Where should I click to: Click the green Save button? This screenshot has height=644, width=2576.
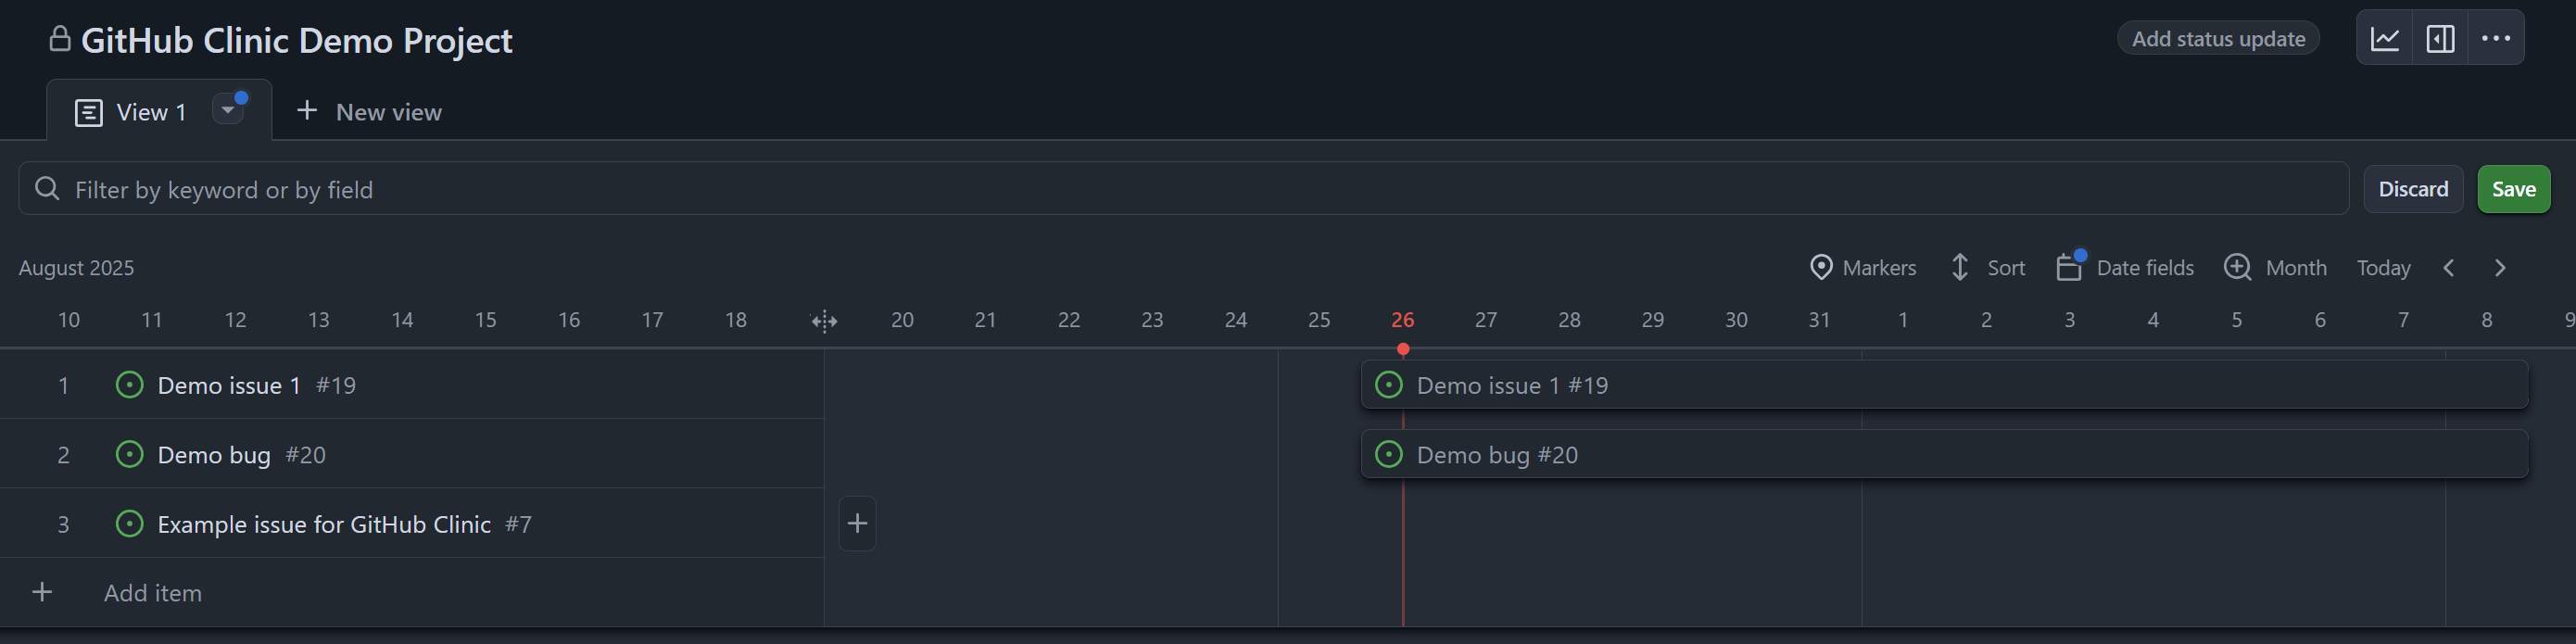click(2513, 189)
